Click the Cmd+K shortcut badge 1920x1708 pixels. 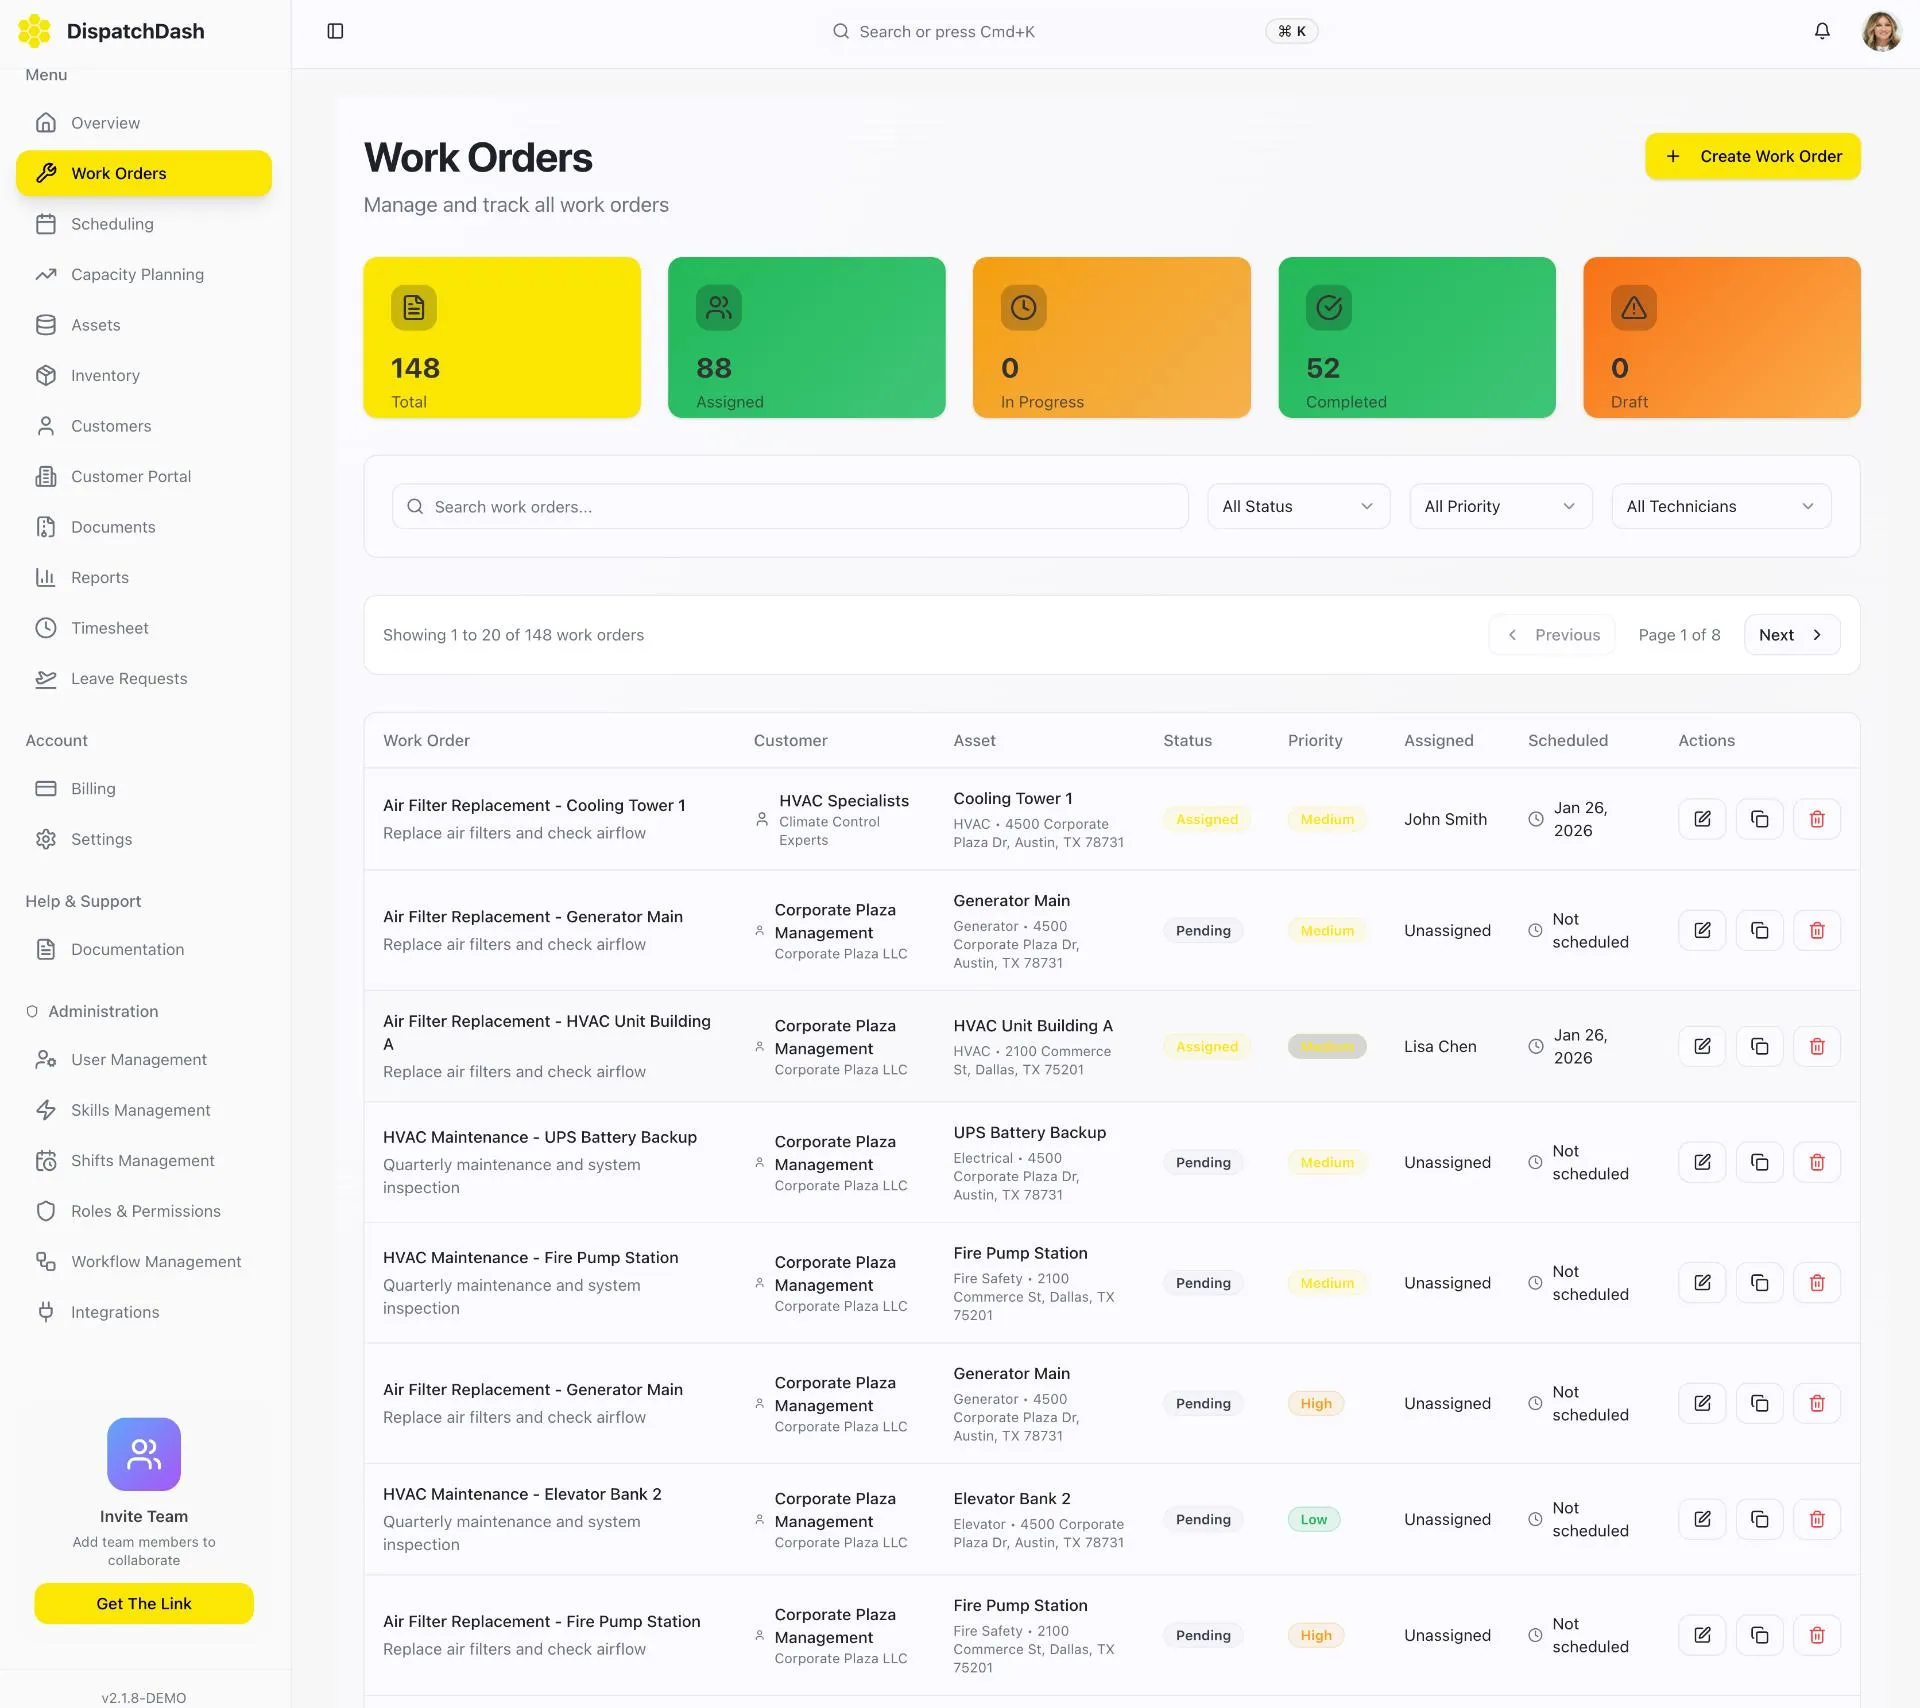(x=1292, y=31)
